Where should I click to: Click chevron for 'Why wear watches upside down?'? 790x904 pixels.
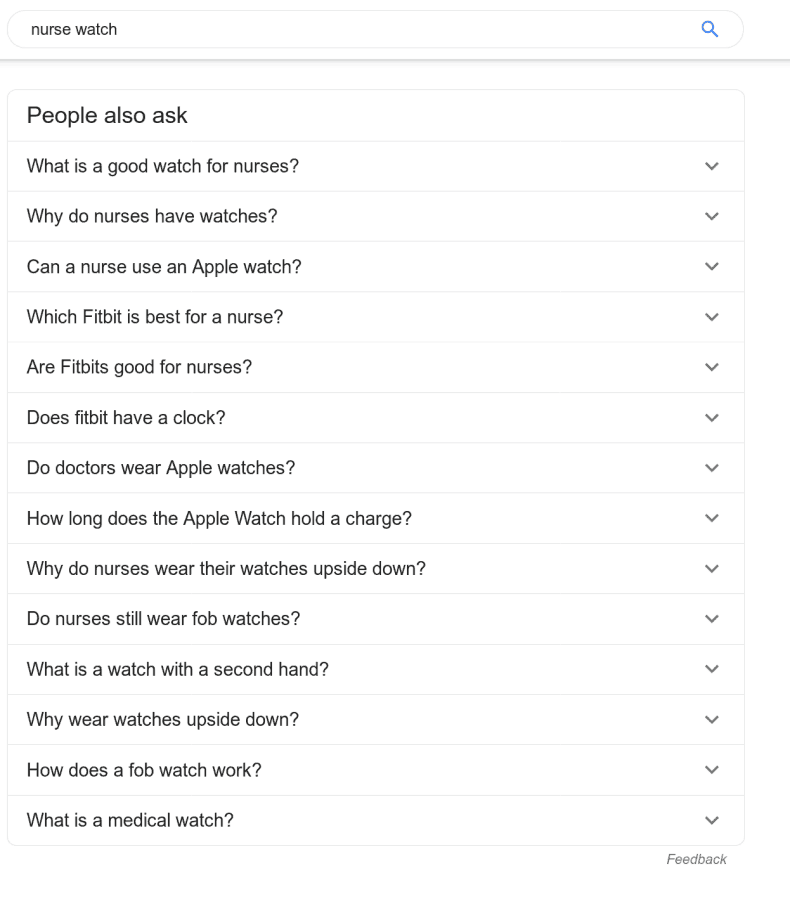coord(711,720)
